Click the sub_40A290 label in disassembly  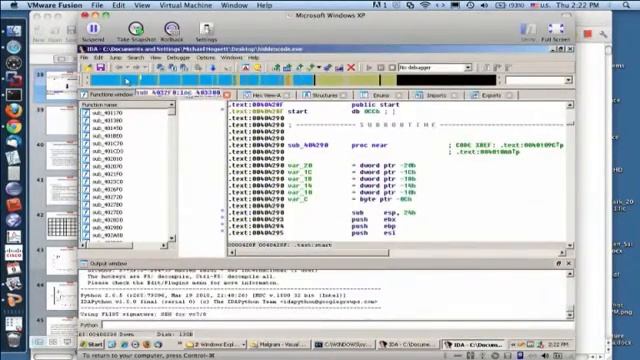[x=308, y=145]
